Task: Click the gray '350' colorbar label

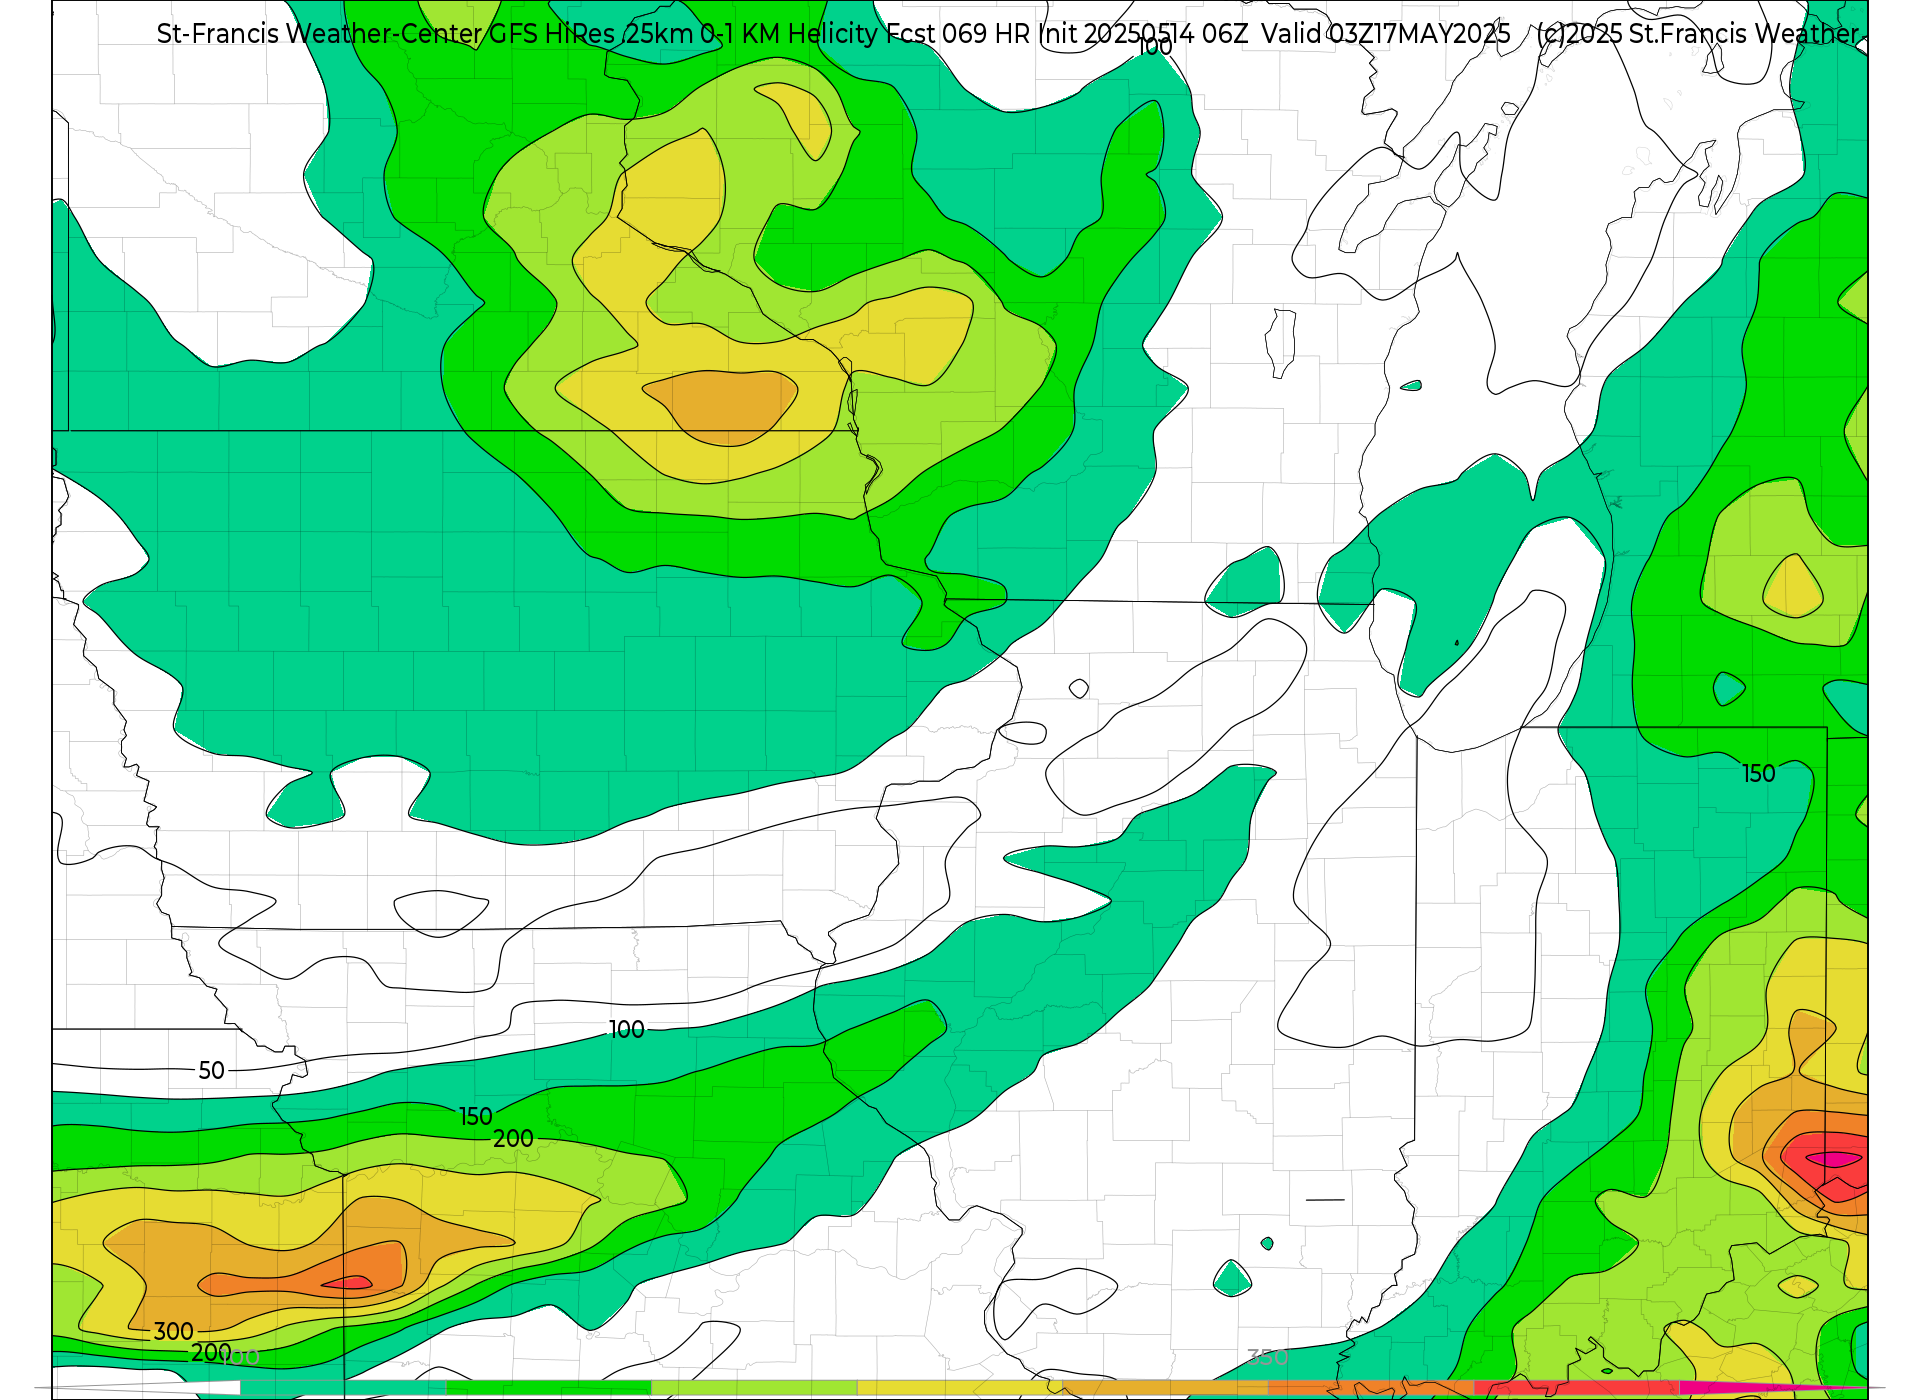Action: click(x=1267, y=1358)
